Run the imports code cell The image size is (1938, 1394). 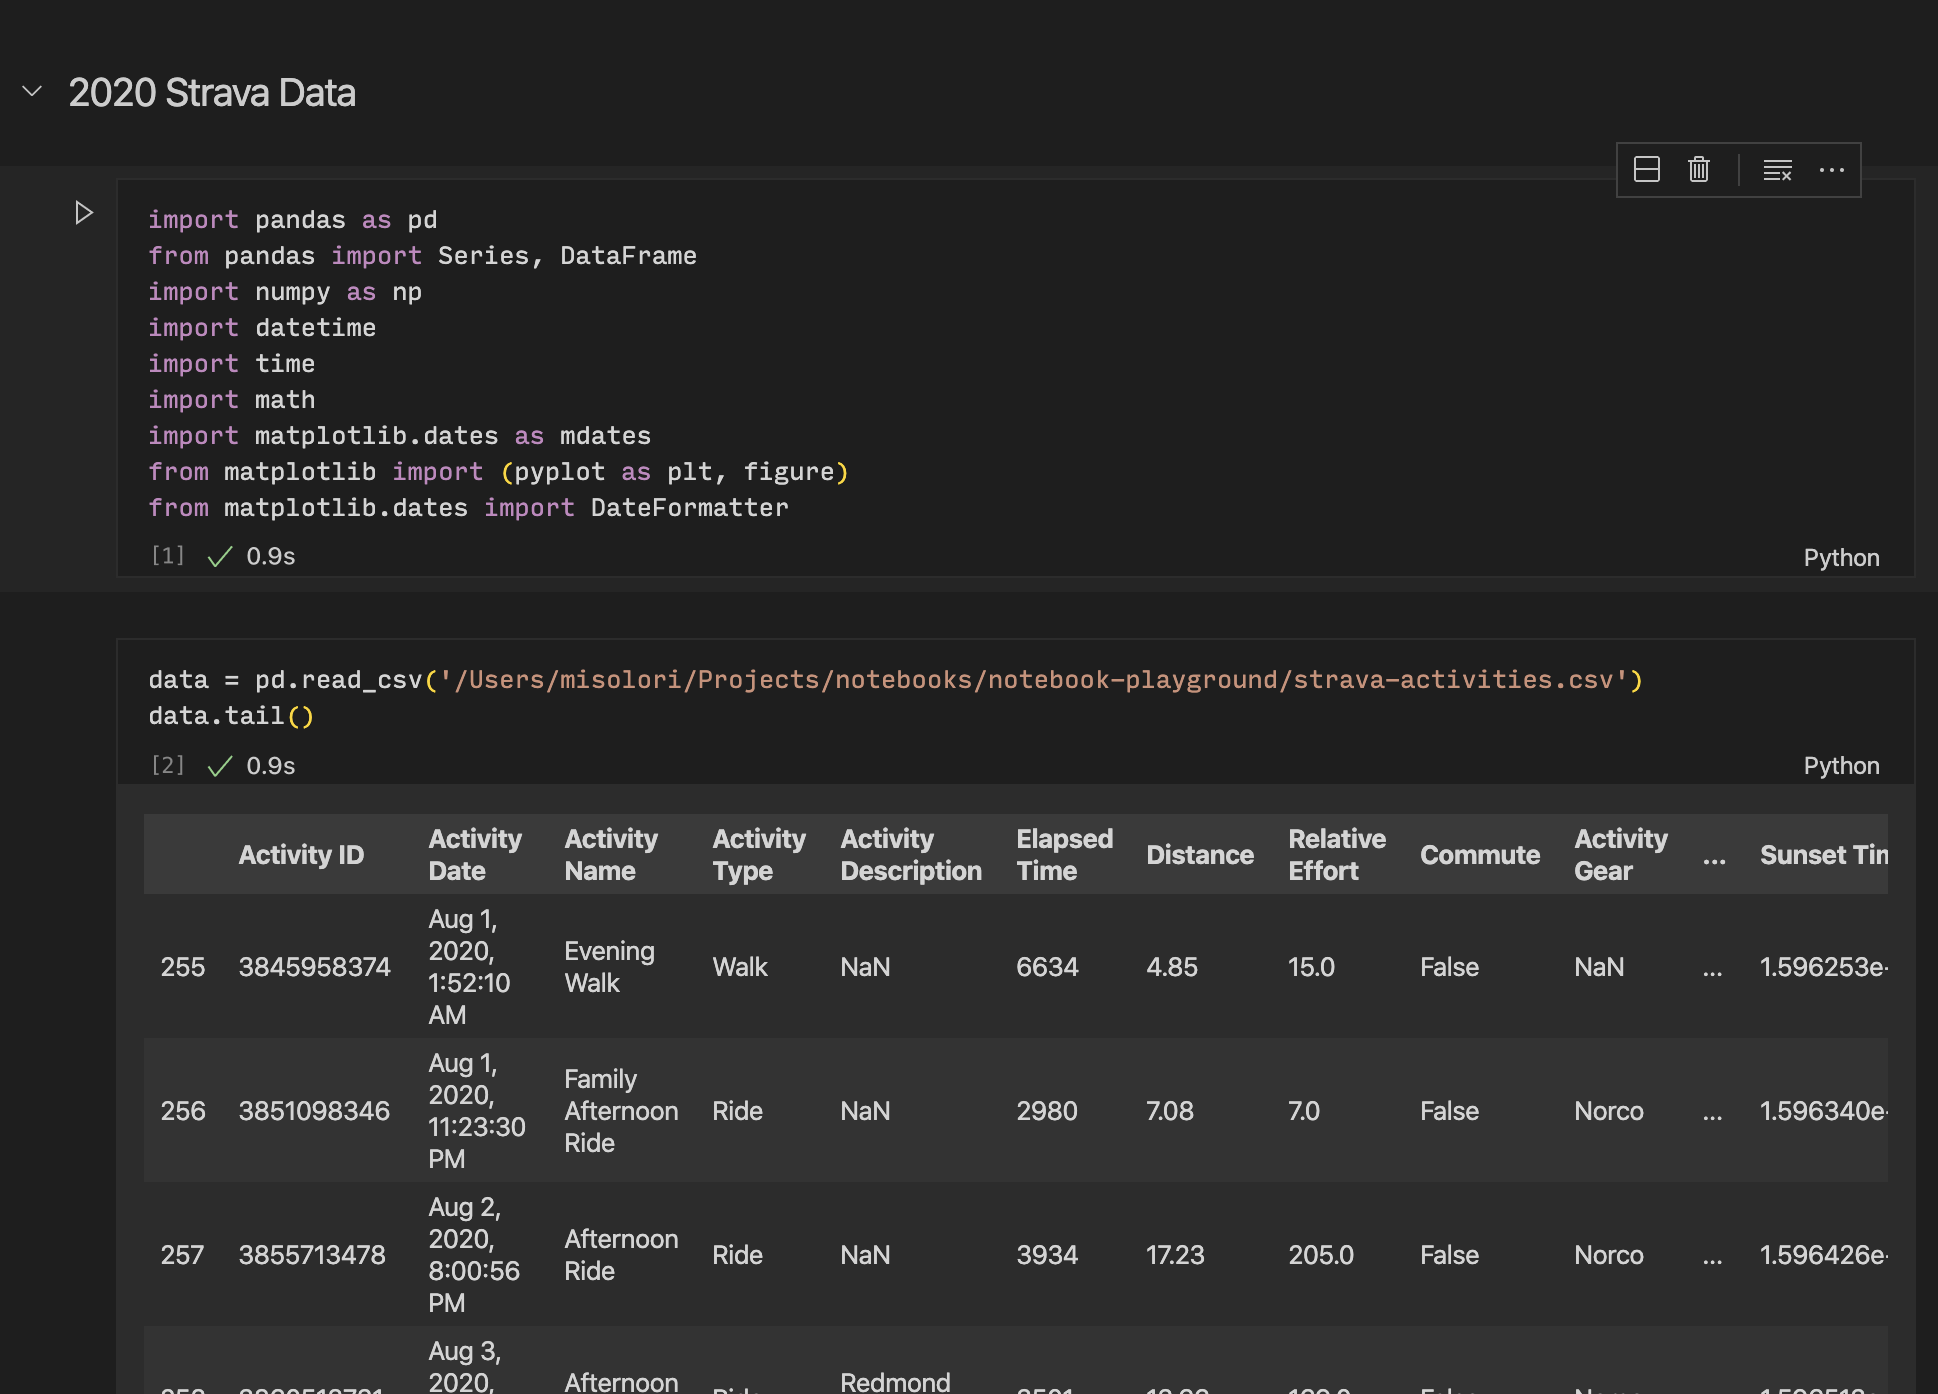(x=84, y=211)
